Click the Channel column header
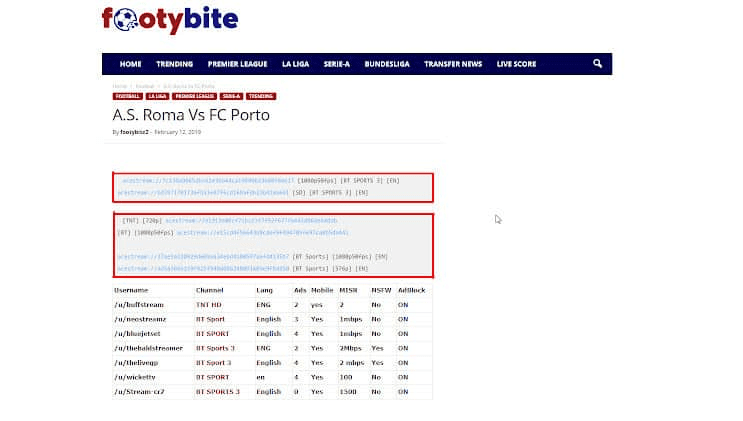The image size is (743, 421). coord(209,290)
